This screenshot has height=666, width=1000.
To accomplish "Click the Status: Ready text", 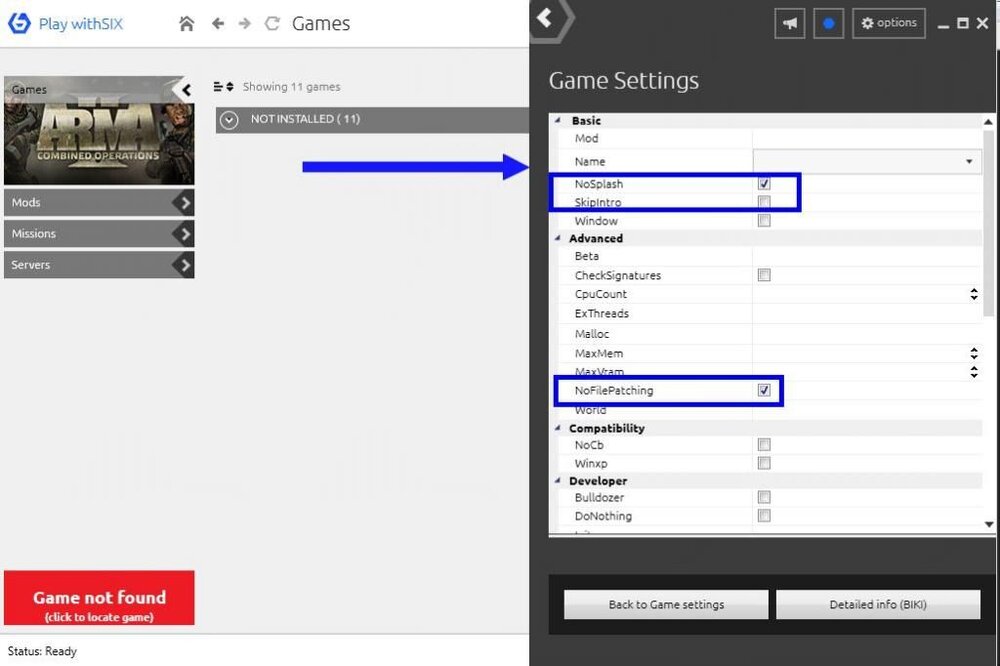I will click(x=42, y=651).
